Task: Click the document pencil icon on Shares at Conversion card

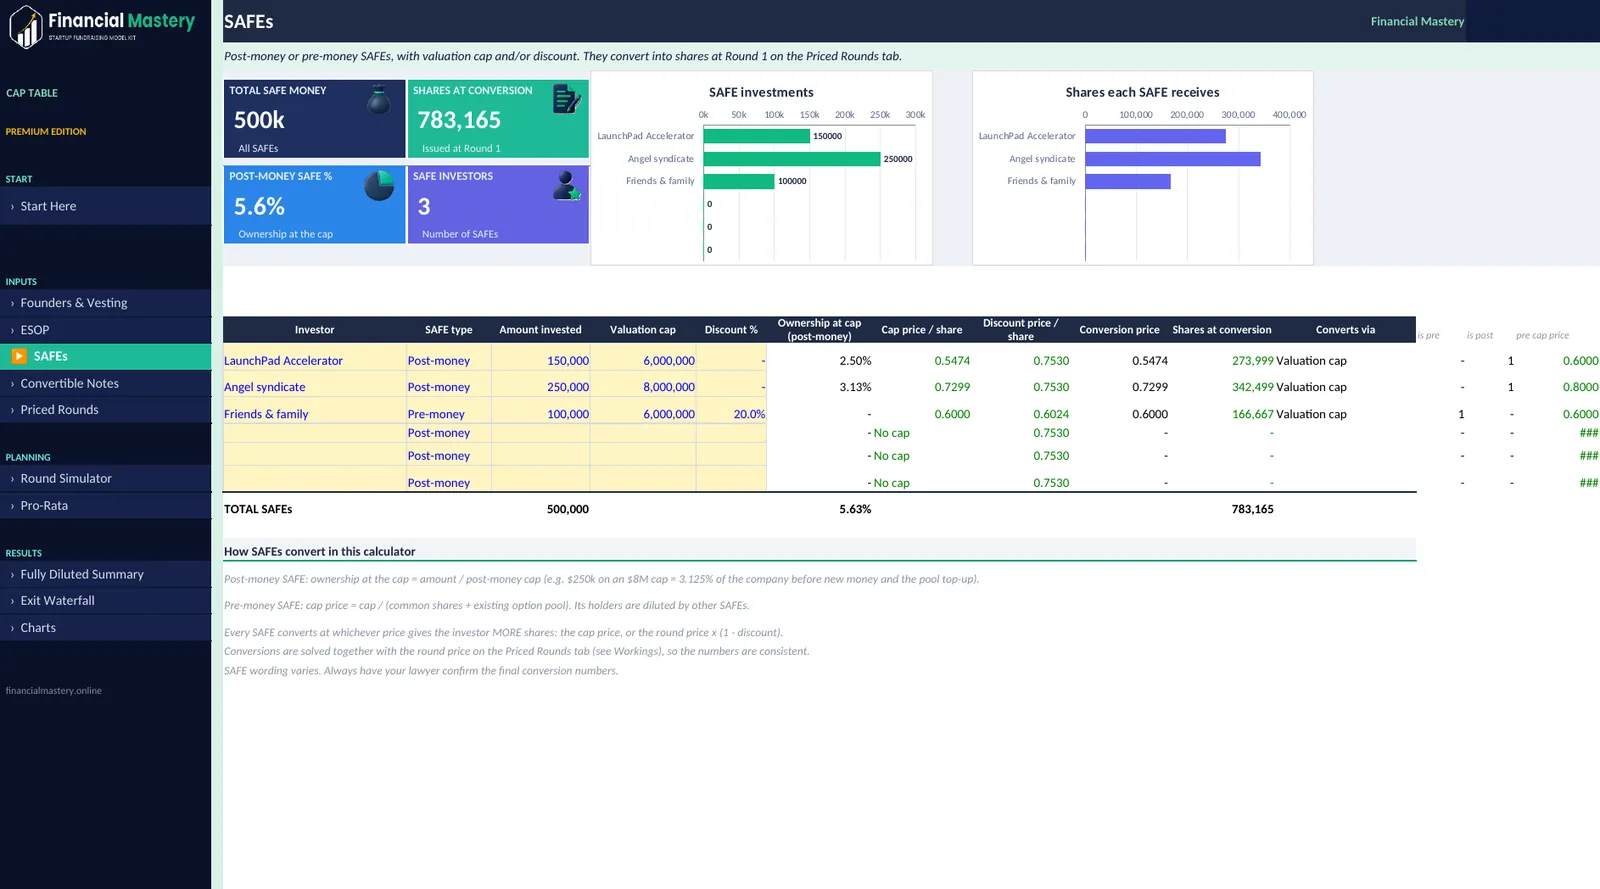Action: (566, 99)
